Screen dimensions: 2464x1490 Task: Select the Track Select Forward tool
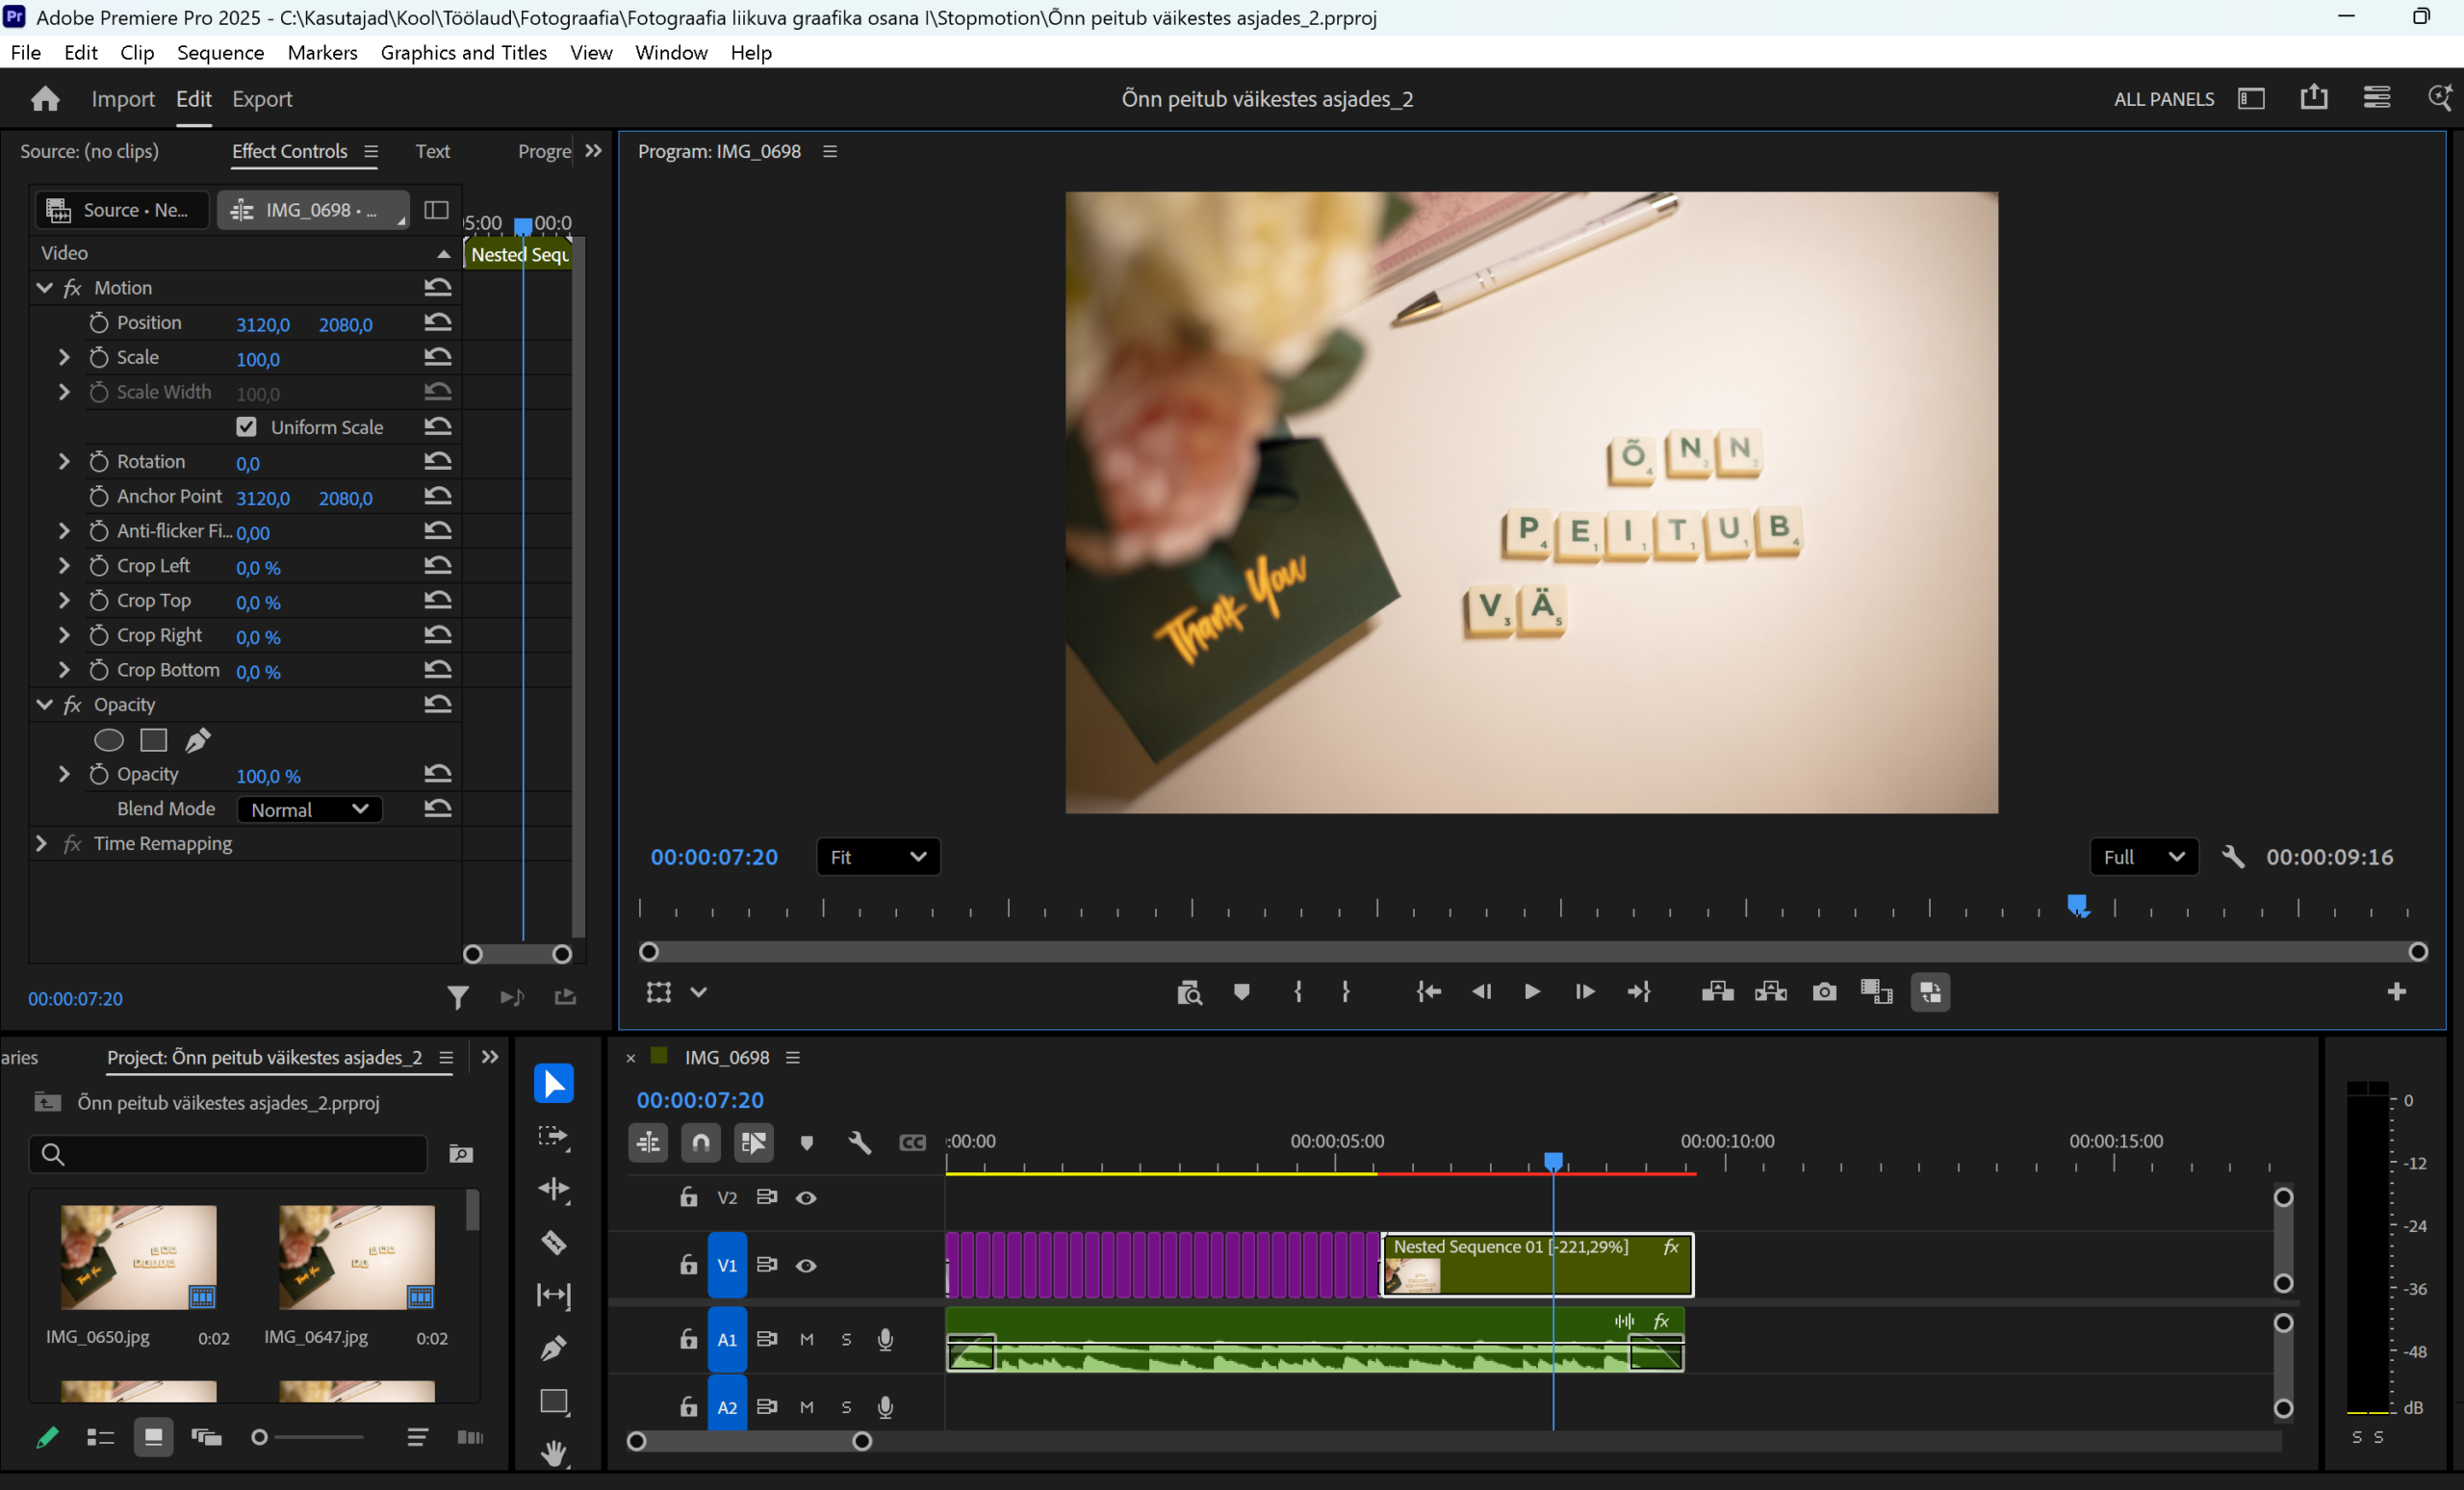[x=553, y=1137]
